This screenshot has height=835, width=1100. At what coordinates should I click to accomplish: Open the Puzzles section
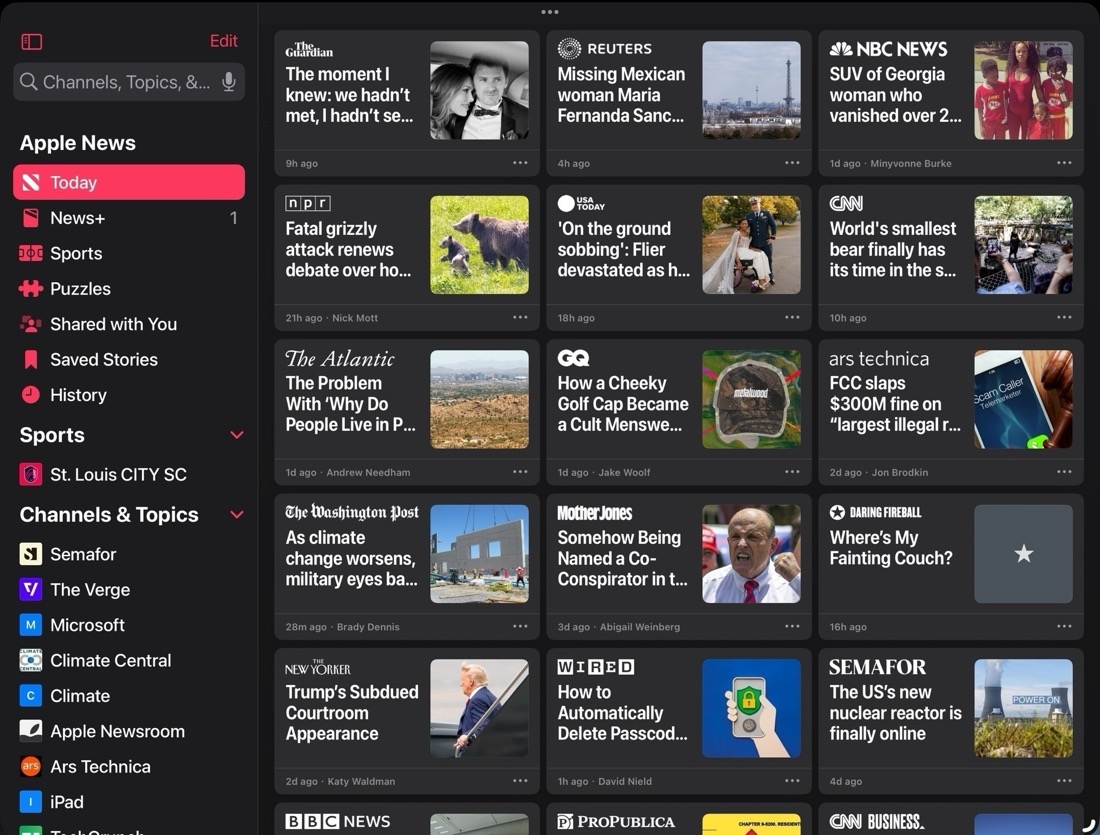80,288
